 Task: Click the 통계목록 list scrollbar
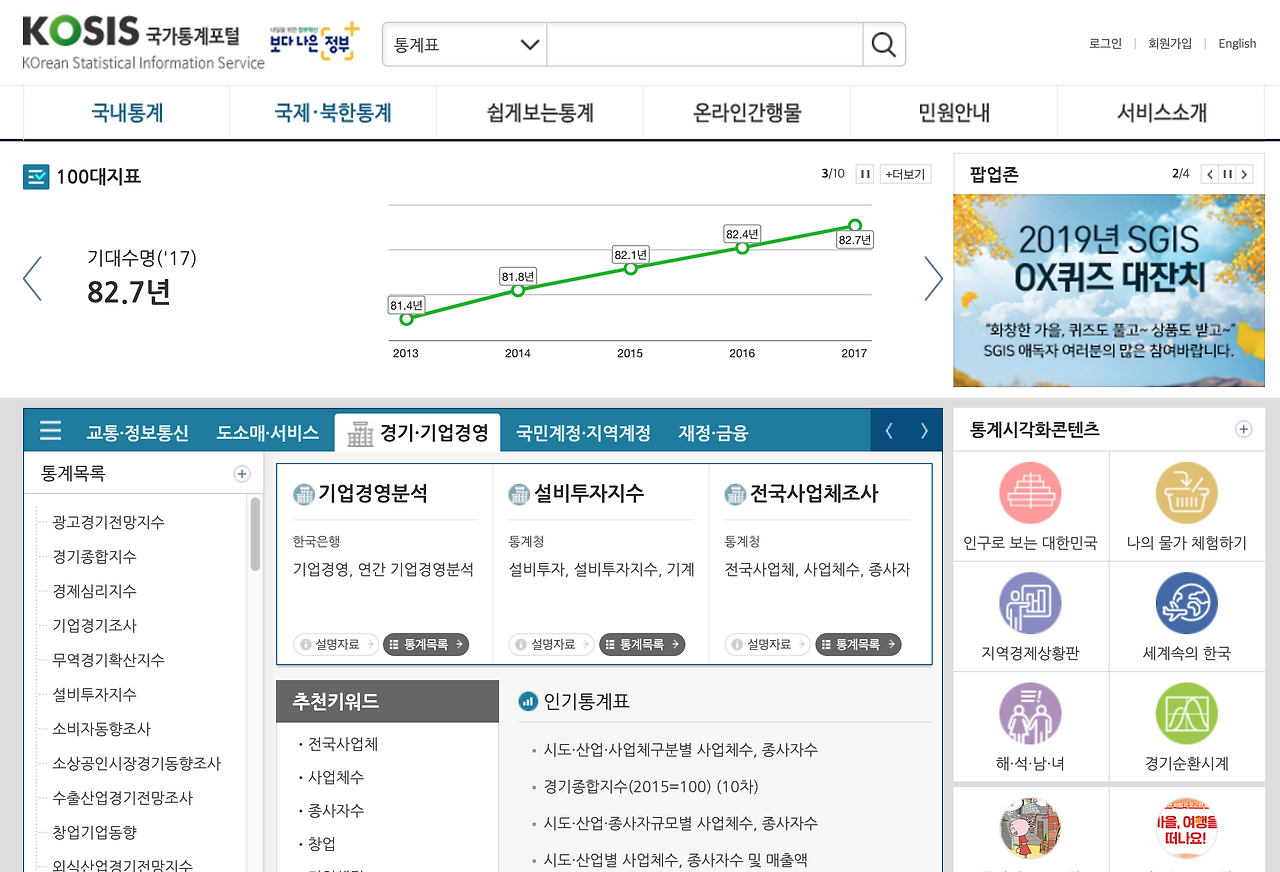(x=255, y=535)
